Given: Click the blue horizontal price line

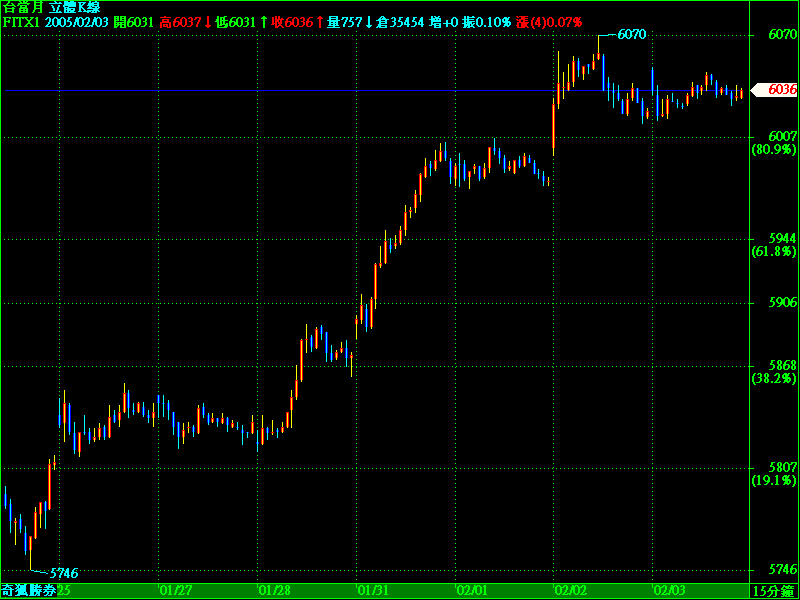Looking at the screenshot, I should pyautogui.click(x=377, y=90).
